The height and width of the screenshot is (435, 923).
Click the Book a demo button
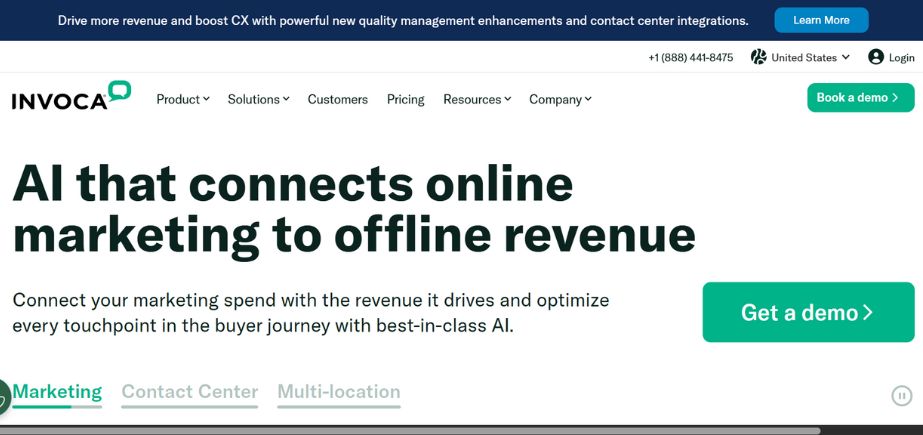[x=861, y=98]
